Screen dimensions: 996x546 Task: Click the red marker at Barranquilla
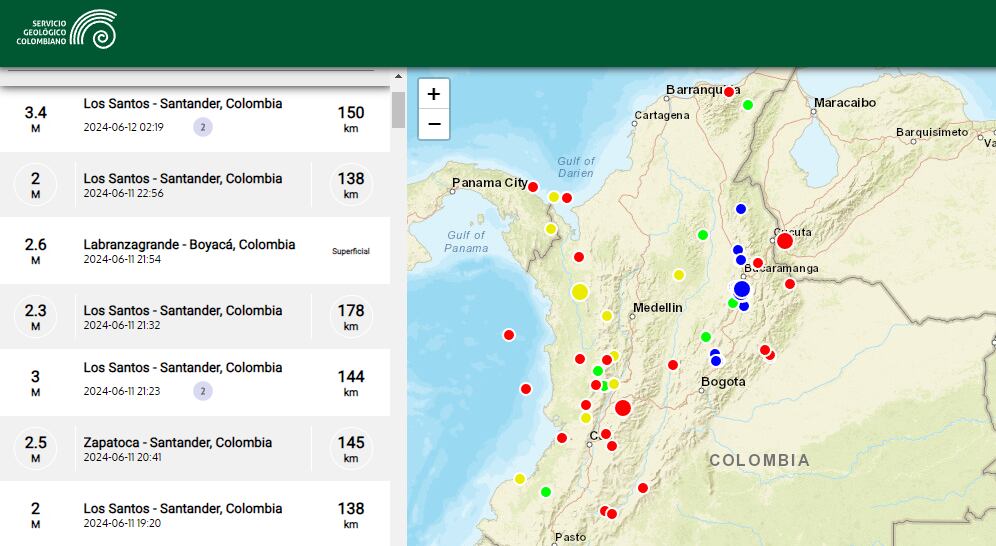[x=729, y=92]
